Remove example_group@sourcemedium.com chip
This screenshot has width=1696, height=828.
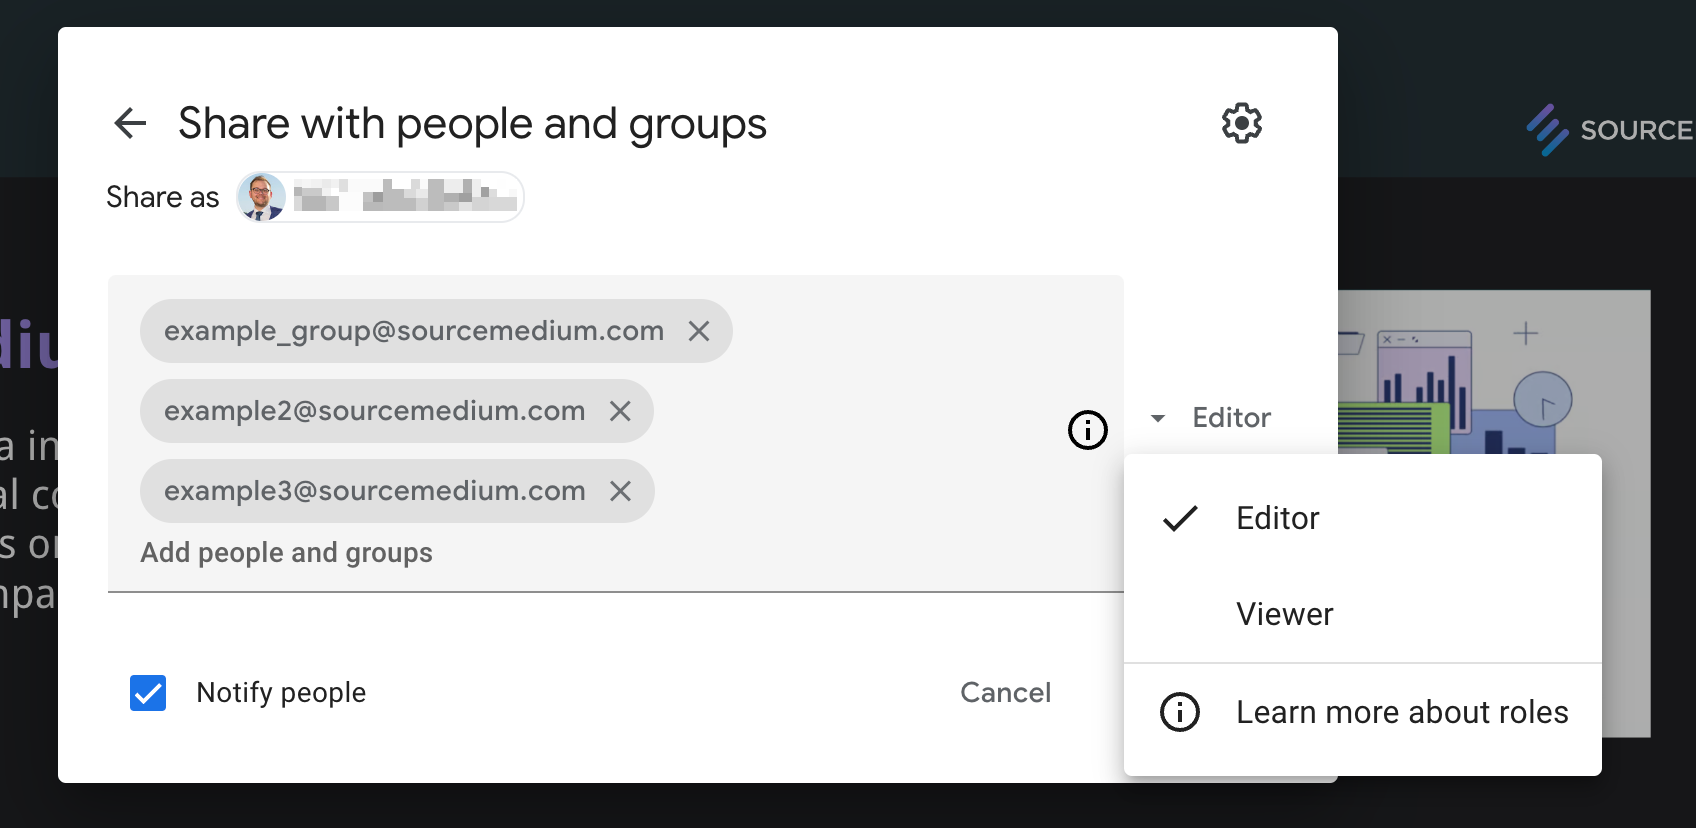(x=699, y=331)
